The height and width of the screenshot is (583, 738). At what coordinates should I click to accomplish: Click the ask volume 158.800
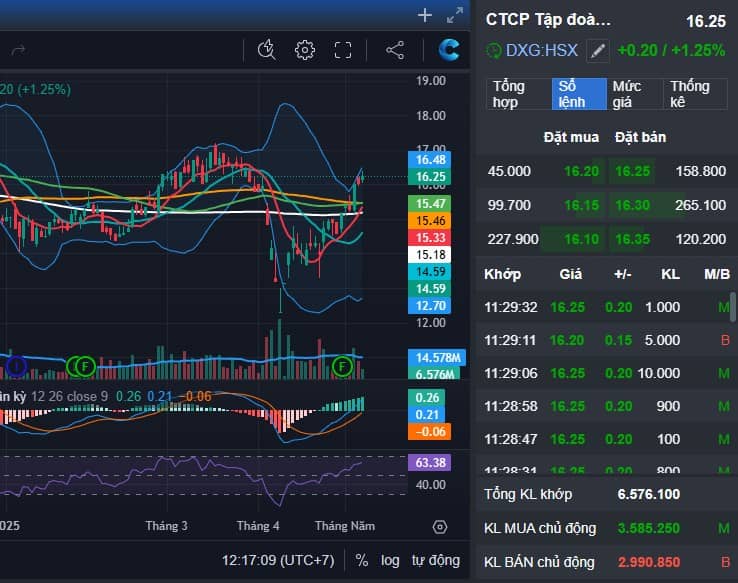point(700,171)
